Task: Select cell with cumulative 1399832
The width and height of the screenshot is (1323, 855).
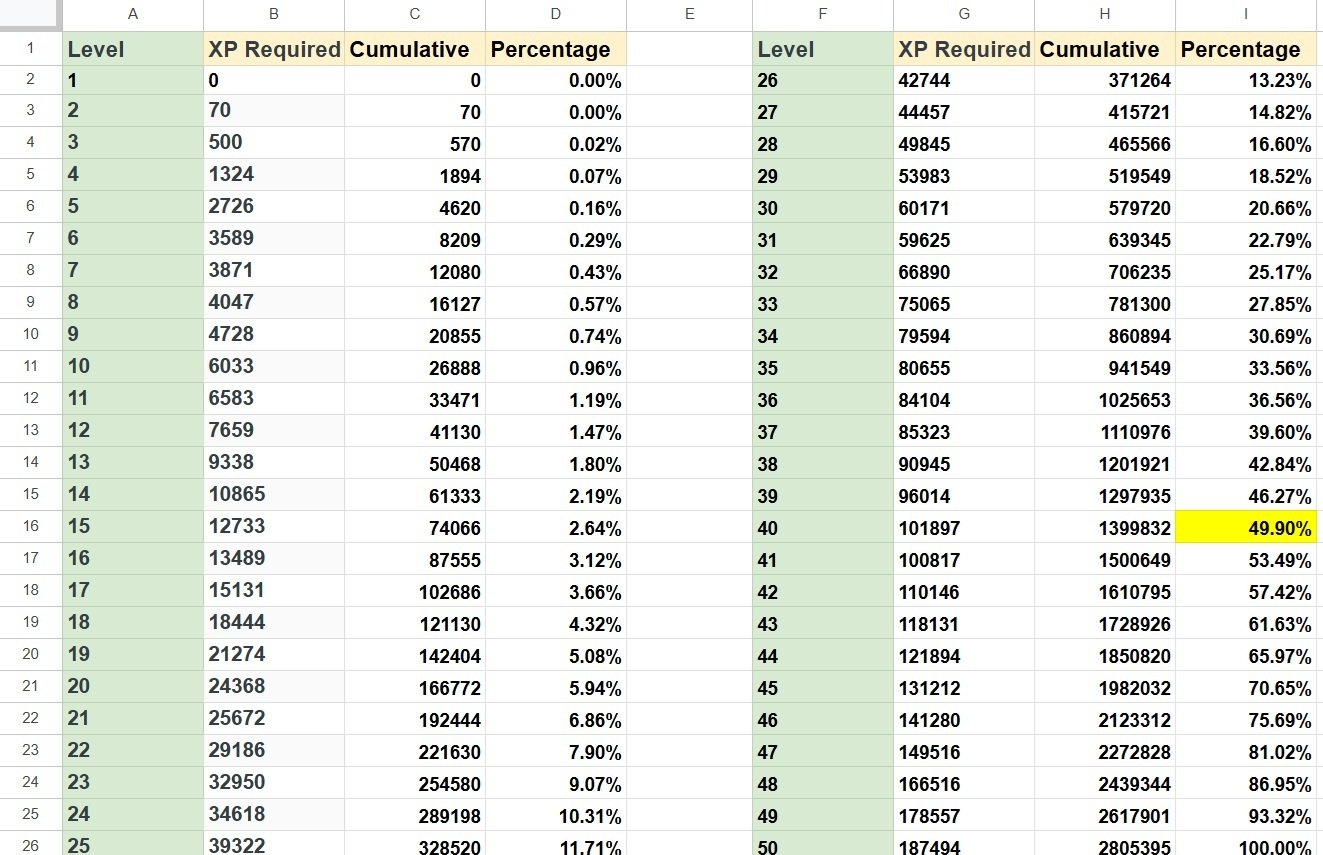Action: (x=1105, y=527)
